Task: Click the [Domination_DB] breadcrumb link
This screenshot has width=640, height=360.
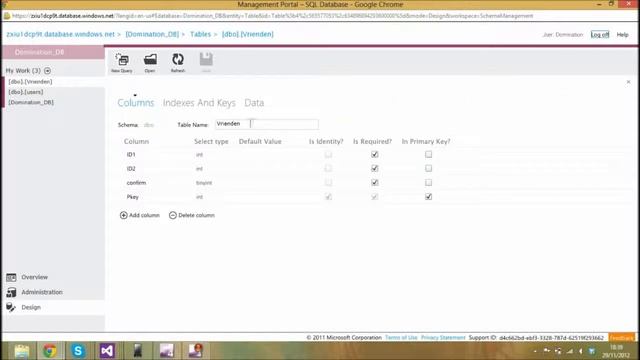Action: [152, 34]
